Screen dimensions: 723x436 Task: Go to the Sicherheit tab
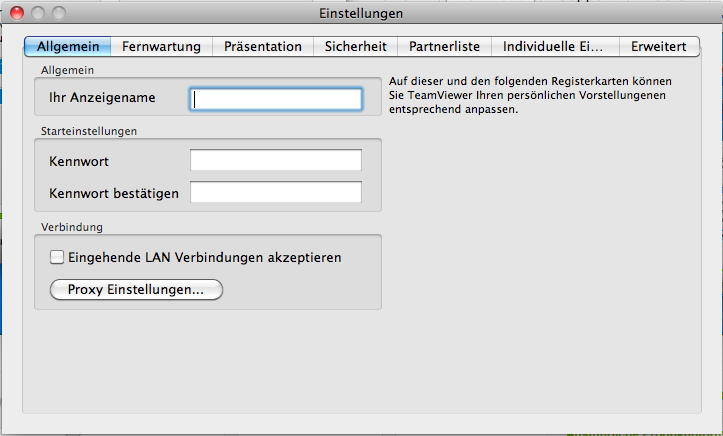click(355, 46)
